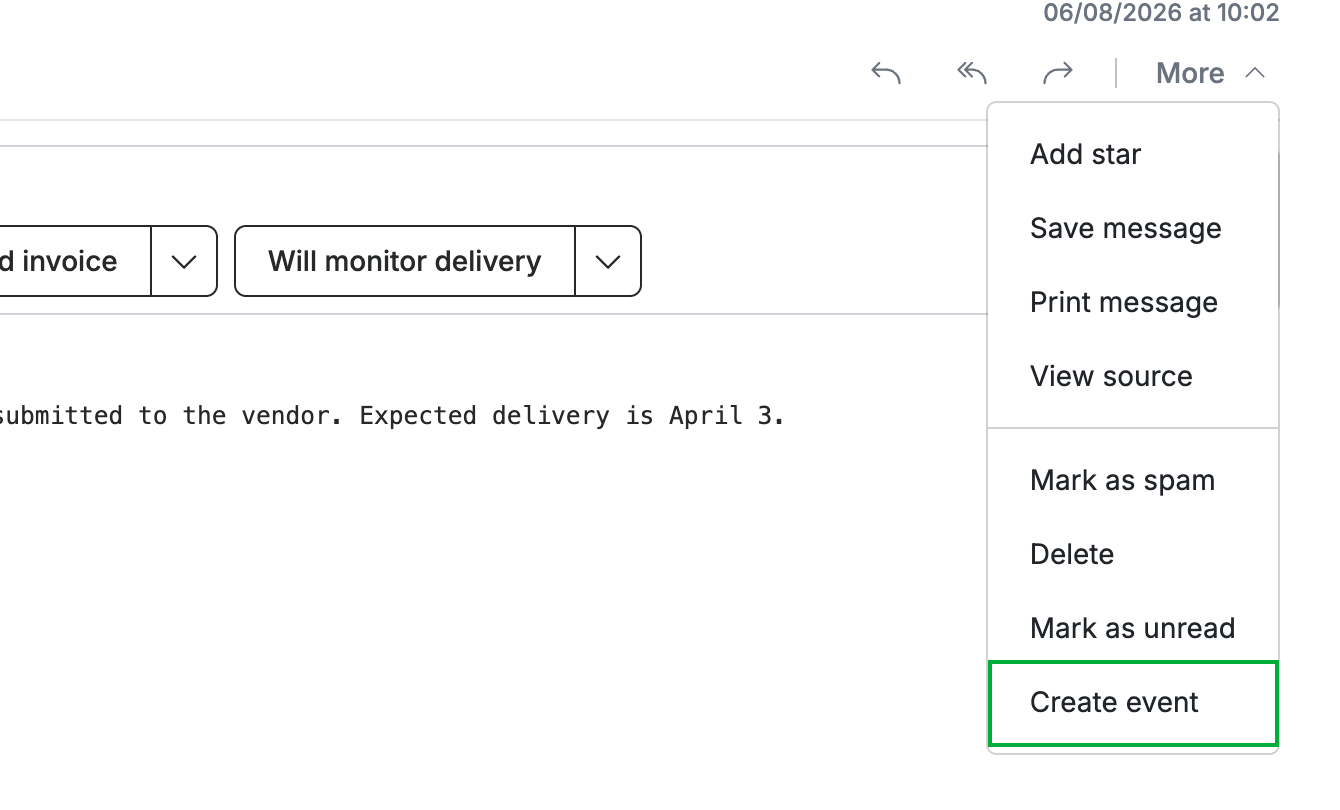Forward the message using the right-arrow icon
This screenshot has width=1340, height=810.
tap(1058, 73)
